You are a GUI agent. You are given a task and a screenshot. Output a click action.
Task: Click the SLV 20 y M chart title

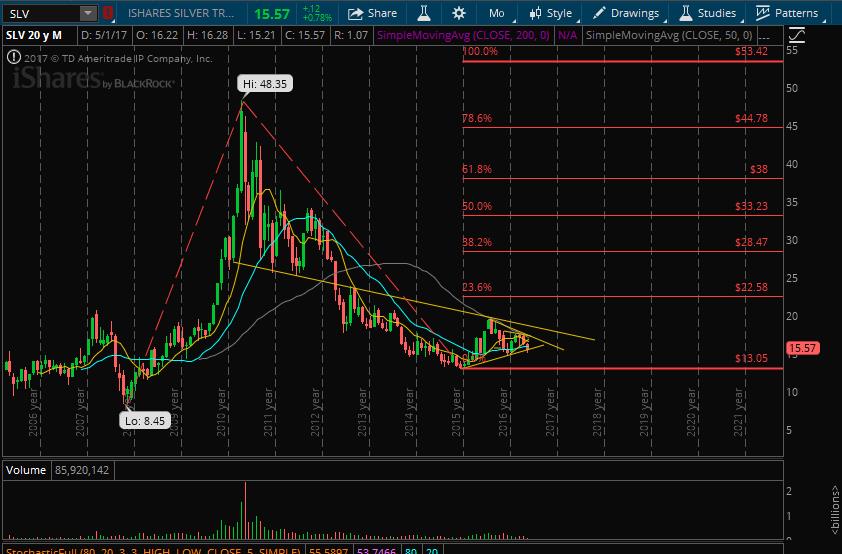pyautogui.click(x=33, y=35)
